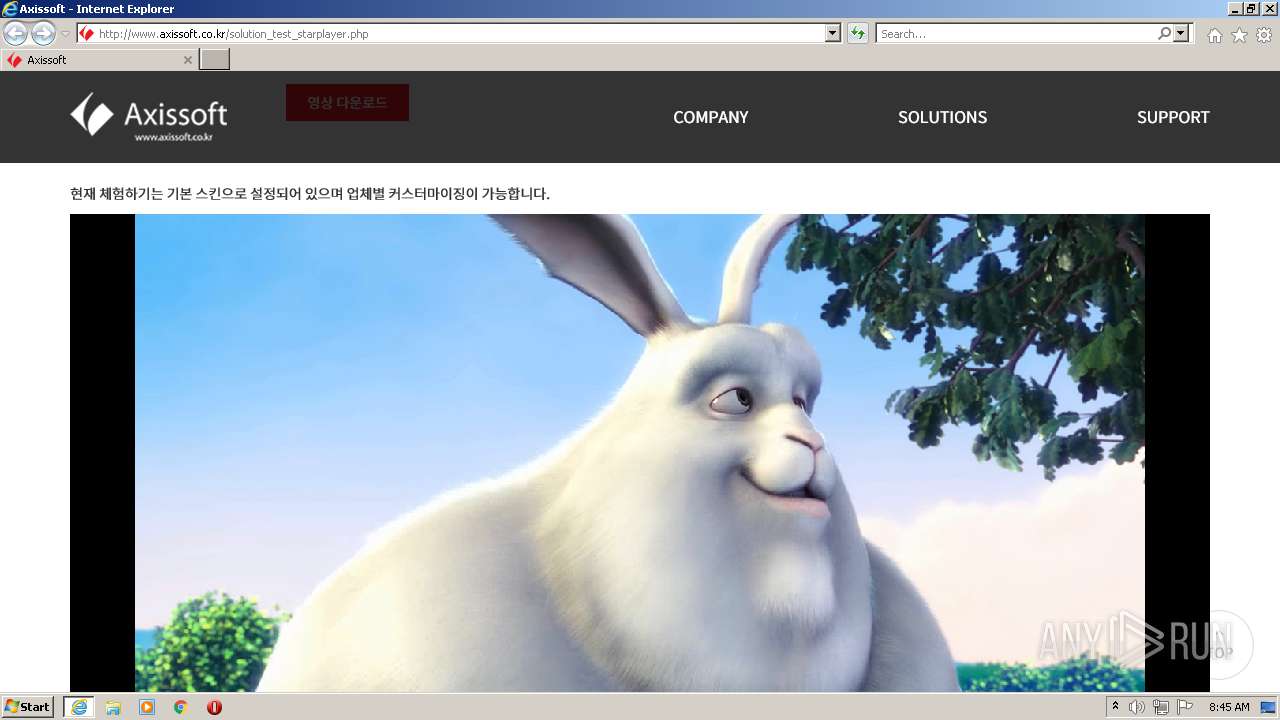The image size is (1280, 720).
Task: Launch the Chrome taskbar icon
Action: pos(180,707)
